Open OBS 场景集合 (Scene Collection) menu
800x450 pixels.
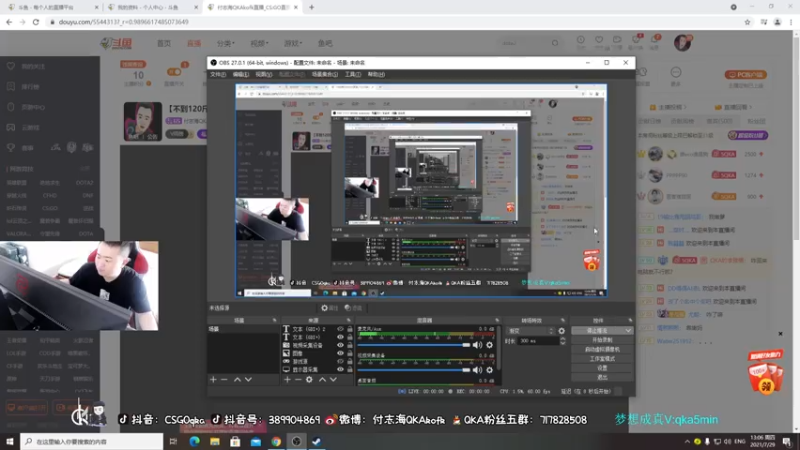(x=325, y=74)
